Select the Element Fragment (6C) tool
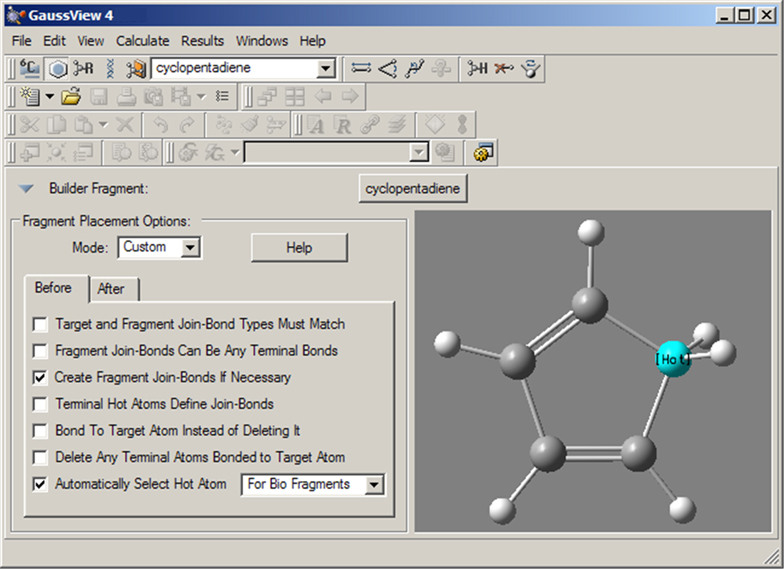 [x=29, y=69]
